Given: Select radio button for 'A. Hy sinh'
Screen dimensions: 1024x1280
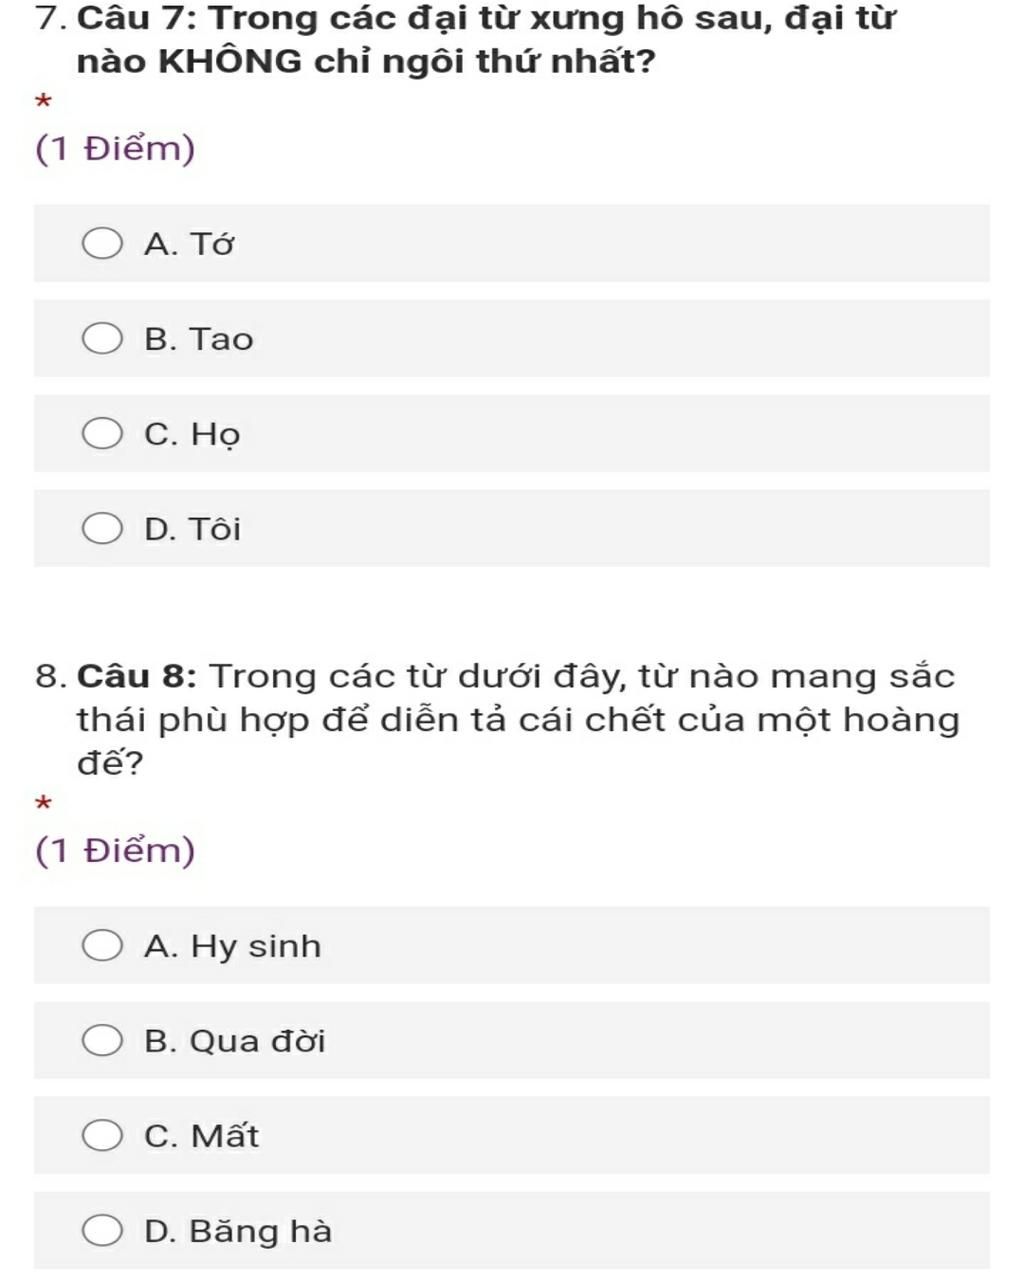Looking at the screenshot, I should [x=102, y=945].
